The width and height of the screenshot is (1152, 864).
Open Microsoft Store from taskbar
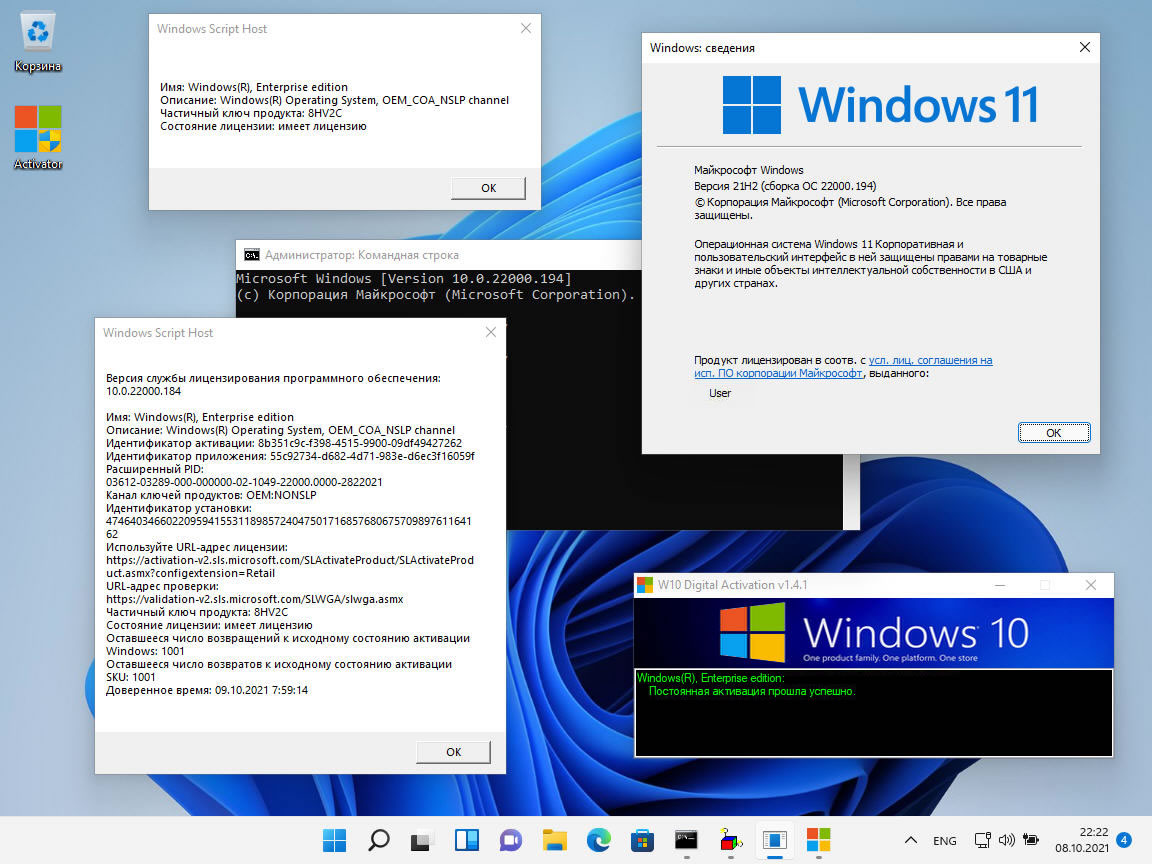point(643,840)
